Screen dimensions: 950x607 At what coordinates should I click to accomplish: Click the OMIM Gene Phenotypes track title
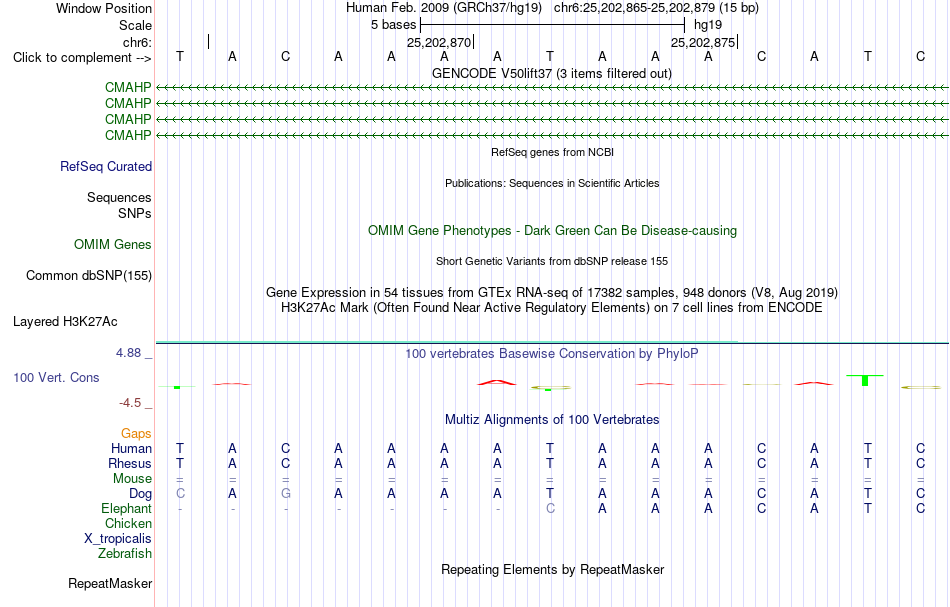point(552,231)
